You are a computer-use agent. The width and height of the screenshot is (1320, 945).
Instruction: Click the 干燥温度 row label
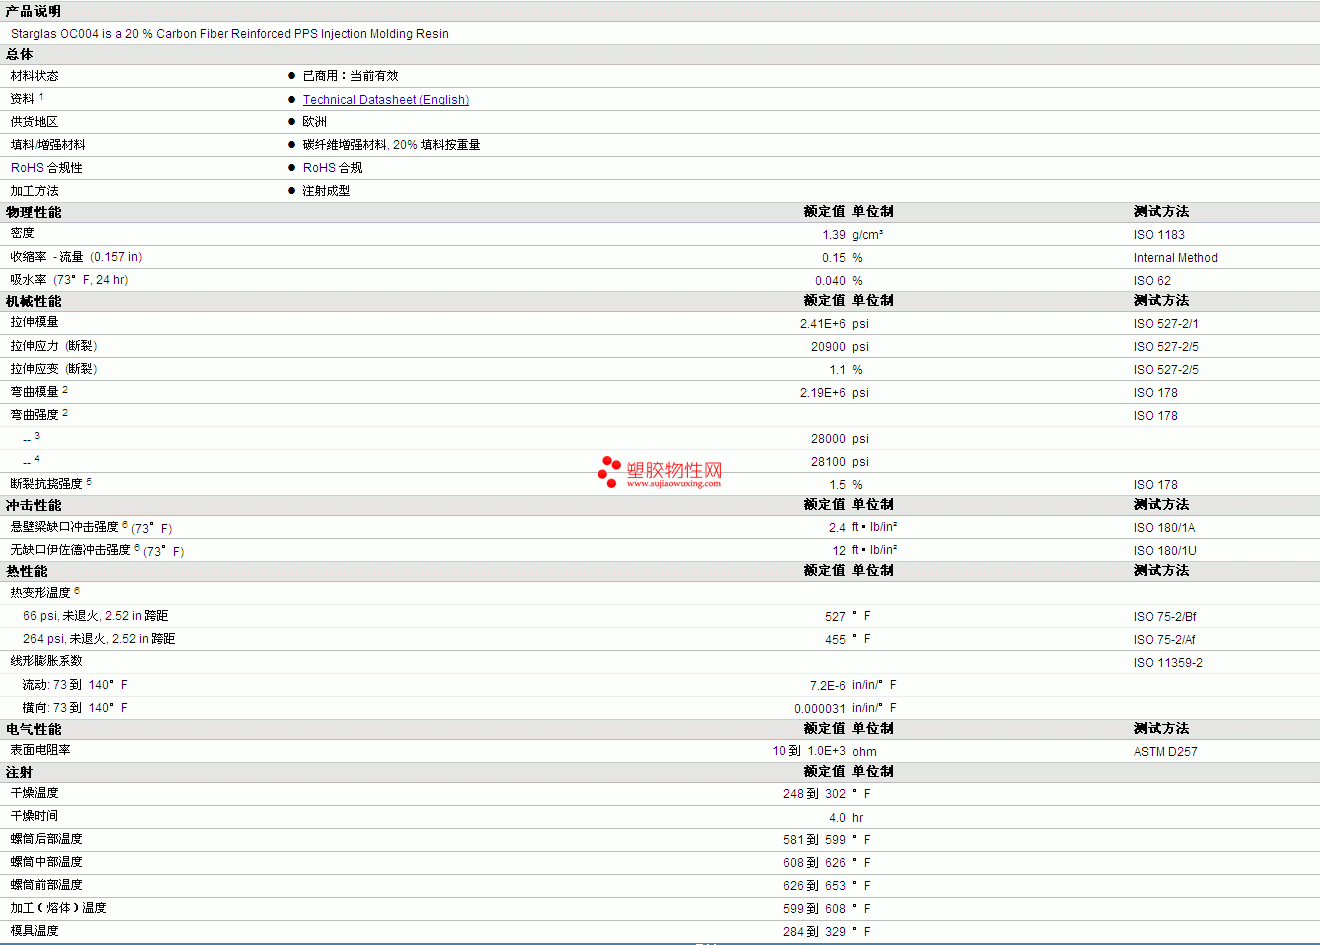pos(35,793)
